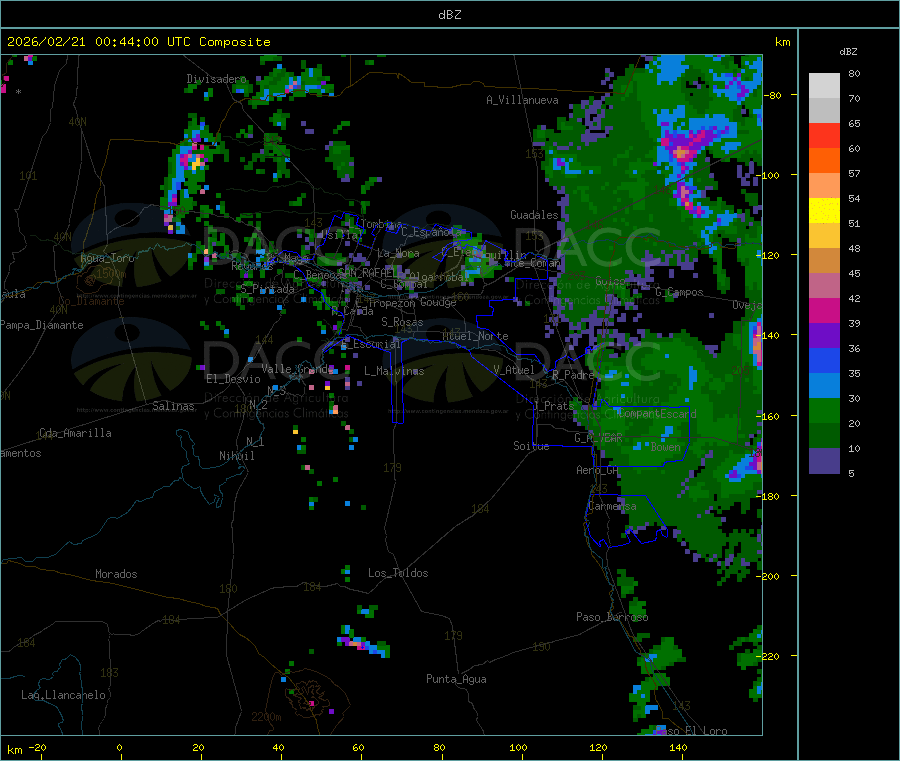Click the Paso_Barroso label
The width and height of the screenshot is (900, 761).
[612, 617]
